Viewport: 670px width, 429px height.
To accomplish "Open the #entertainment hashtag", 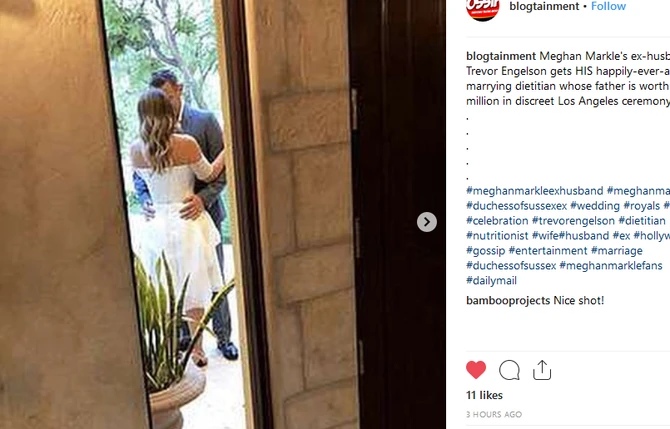I will point(548,250).
